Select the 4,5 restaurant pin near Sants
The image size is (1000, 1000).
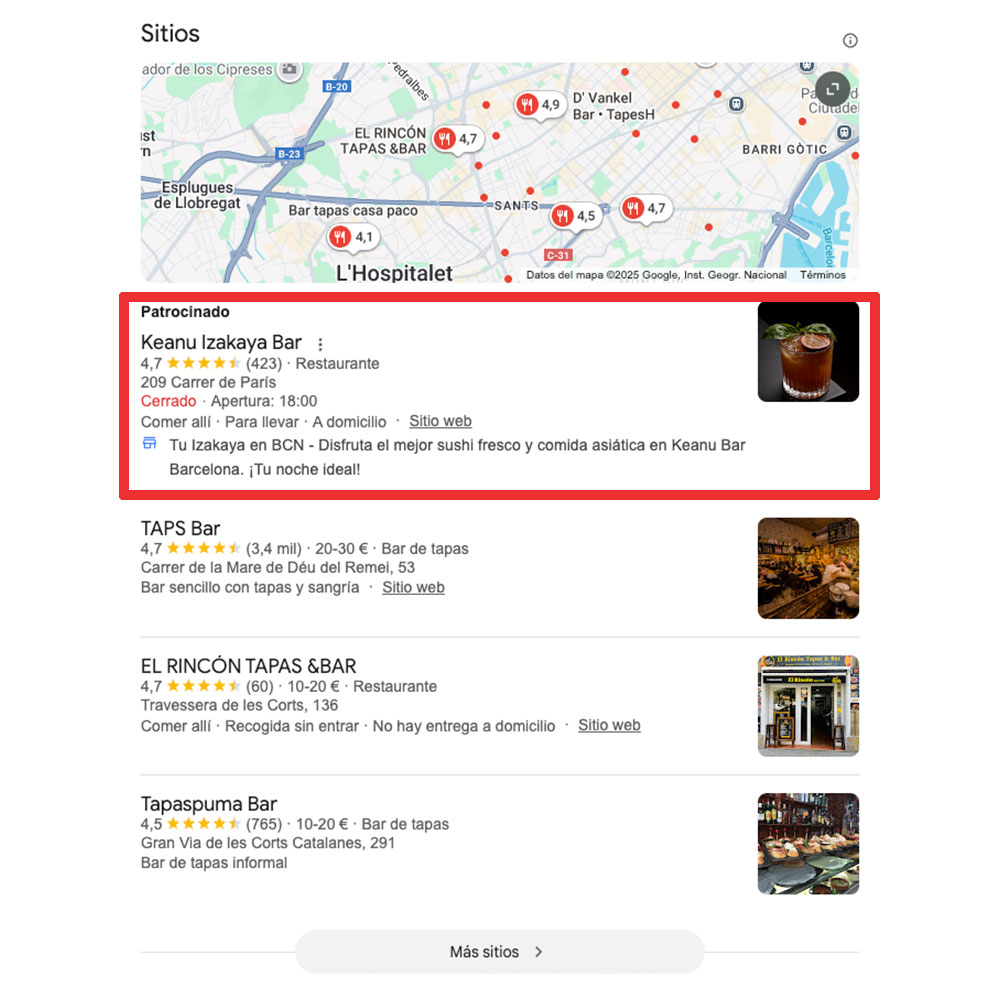(x=575, y=216)
